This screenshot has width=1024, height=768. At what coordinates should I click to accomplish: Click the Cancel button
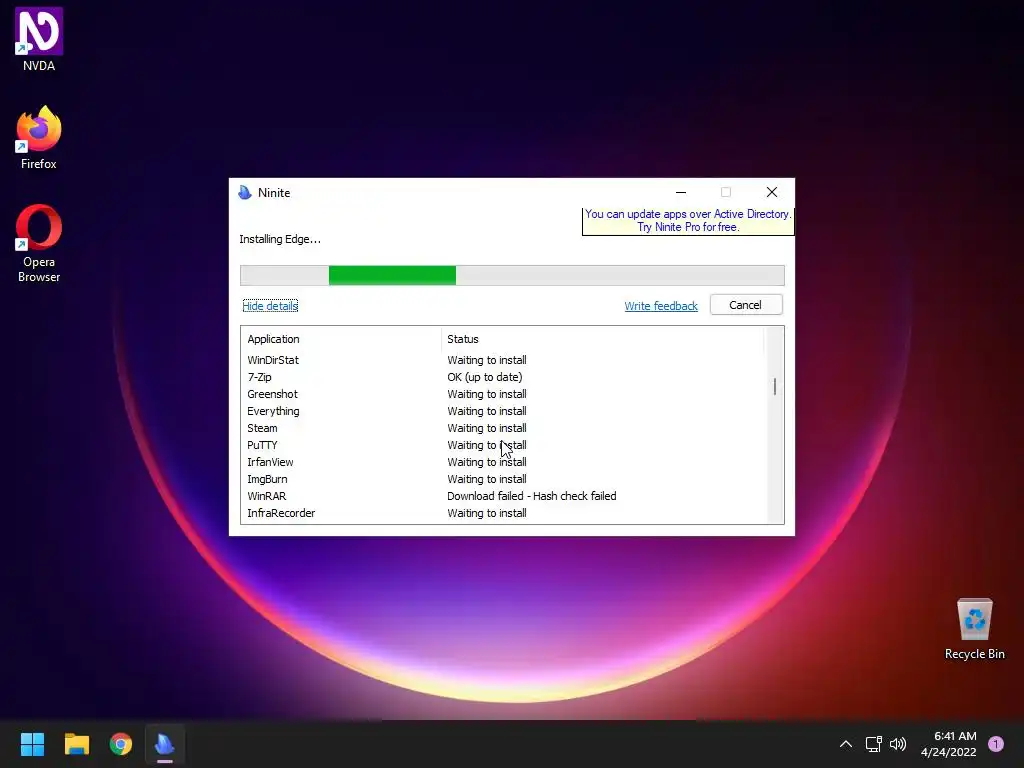point(746,305)
